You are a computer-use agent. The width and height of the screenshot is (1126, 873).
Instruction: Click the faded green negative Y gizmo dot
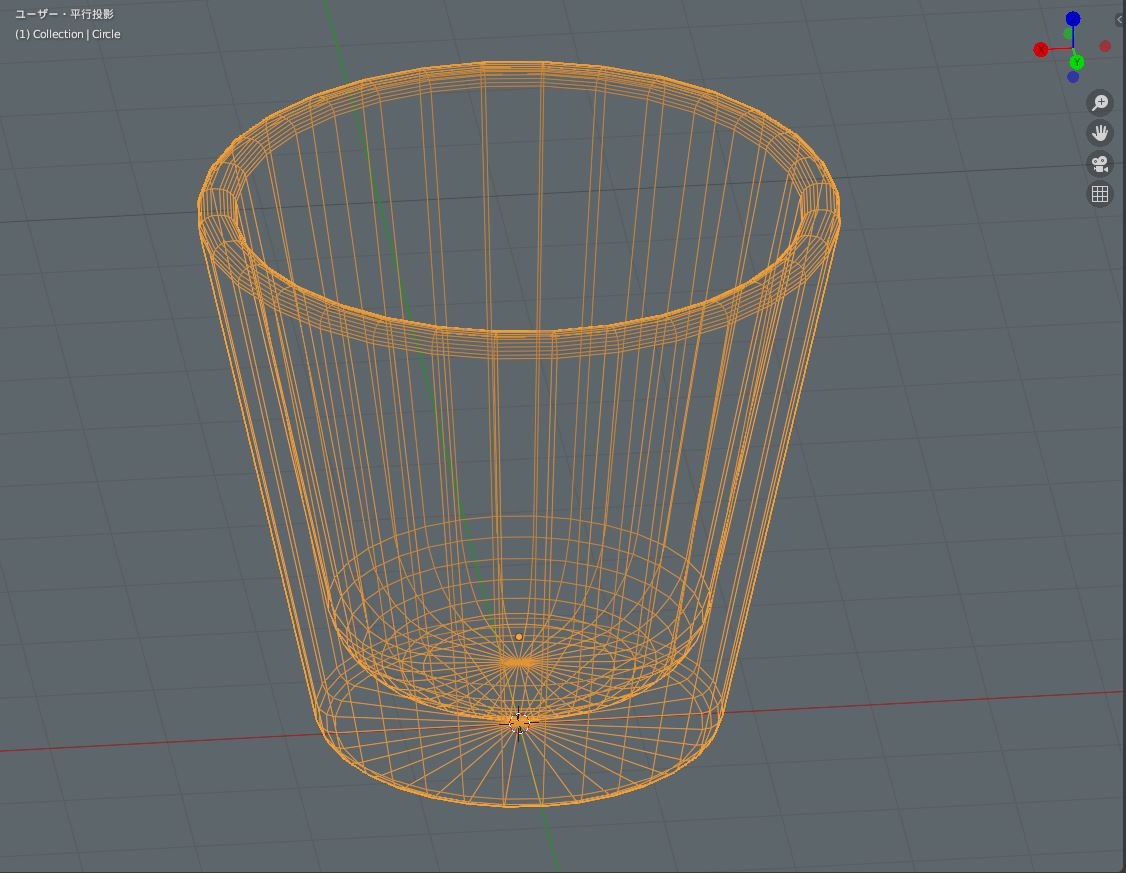pyautogui.click(x=1069, y=34)
